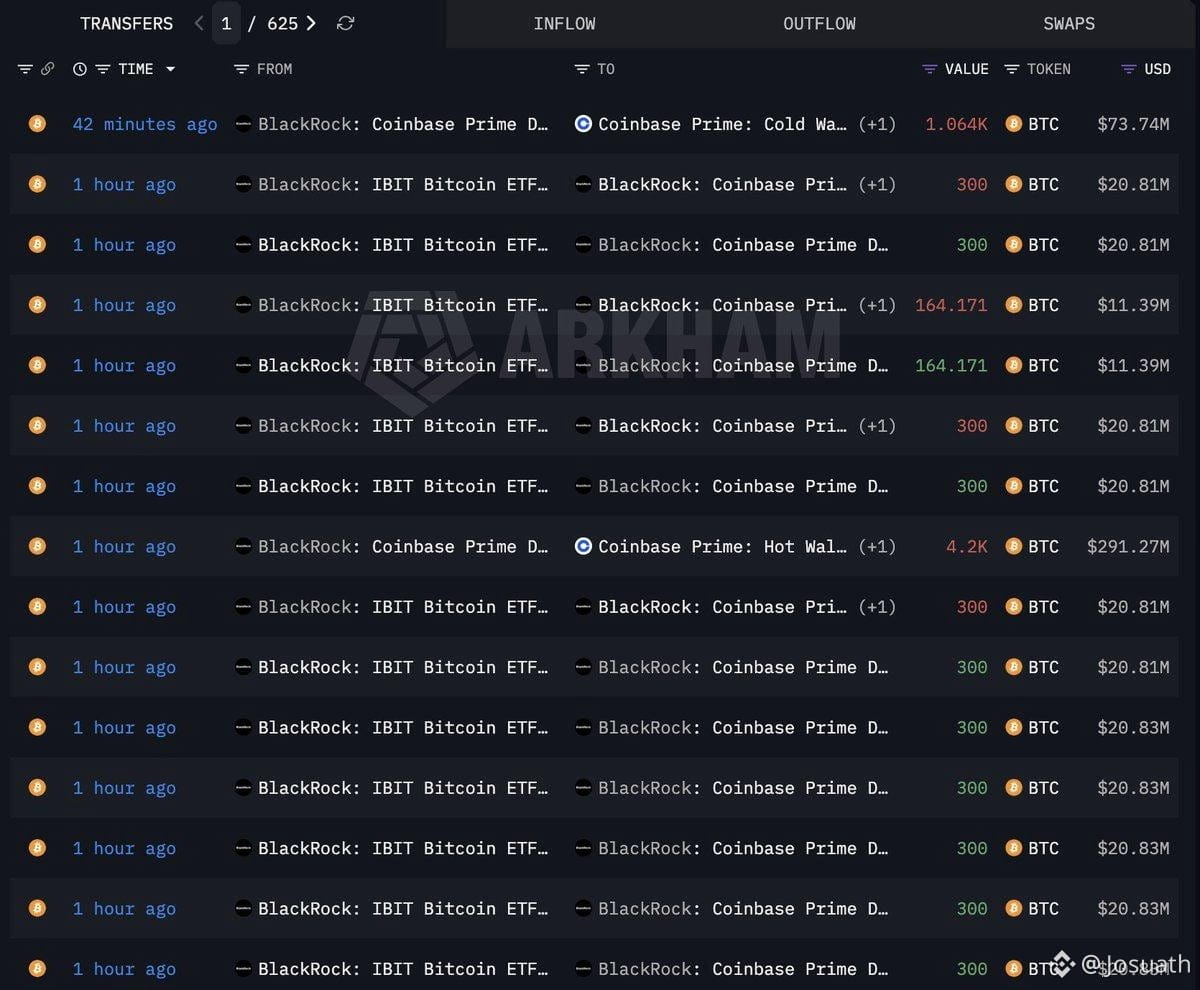Image resolution: width=1200 pixels, height=990 pixels.
Task: Click (+1) in the red 164.171 row
Action: pos(877,305)
